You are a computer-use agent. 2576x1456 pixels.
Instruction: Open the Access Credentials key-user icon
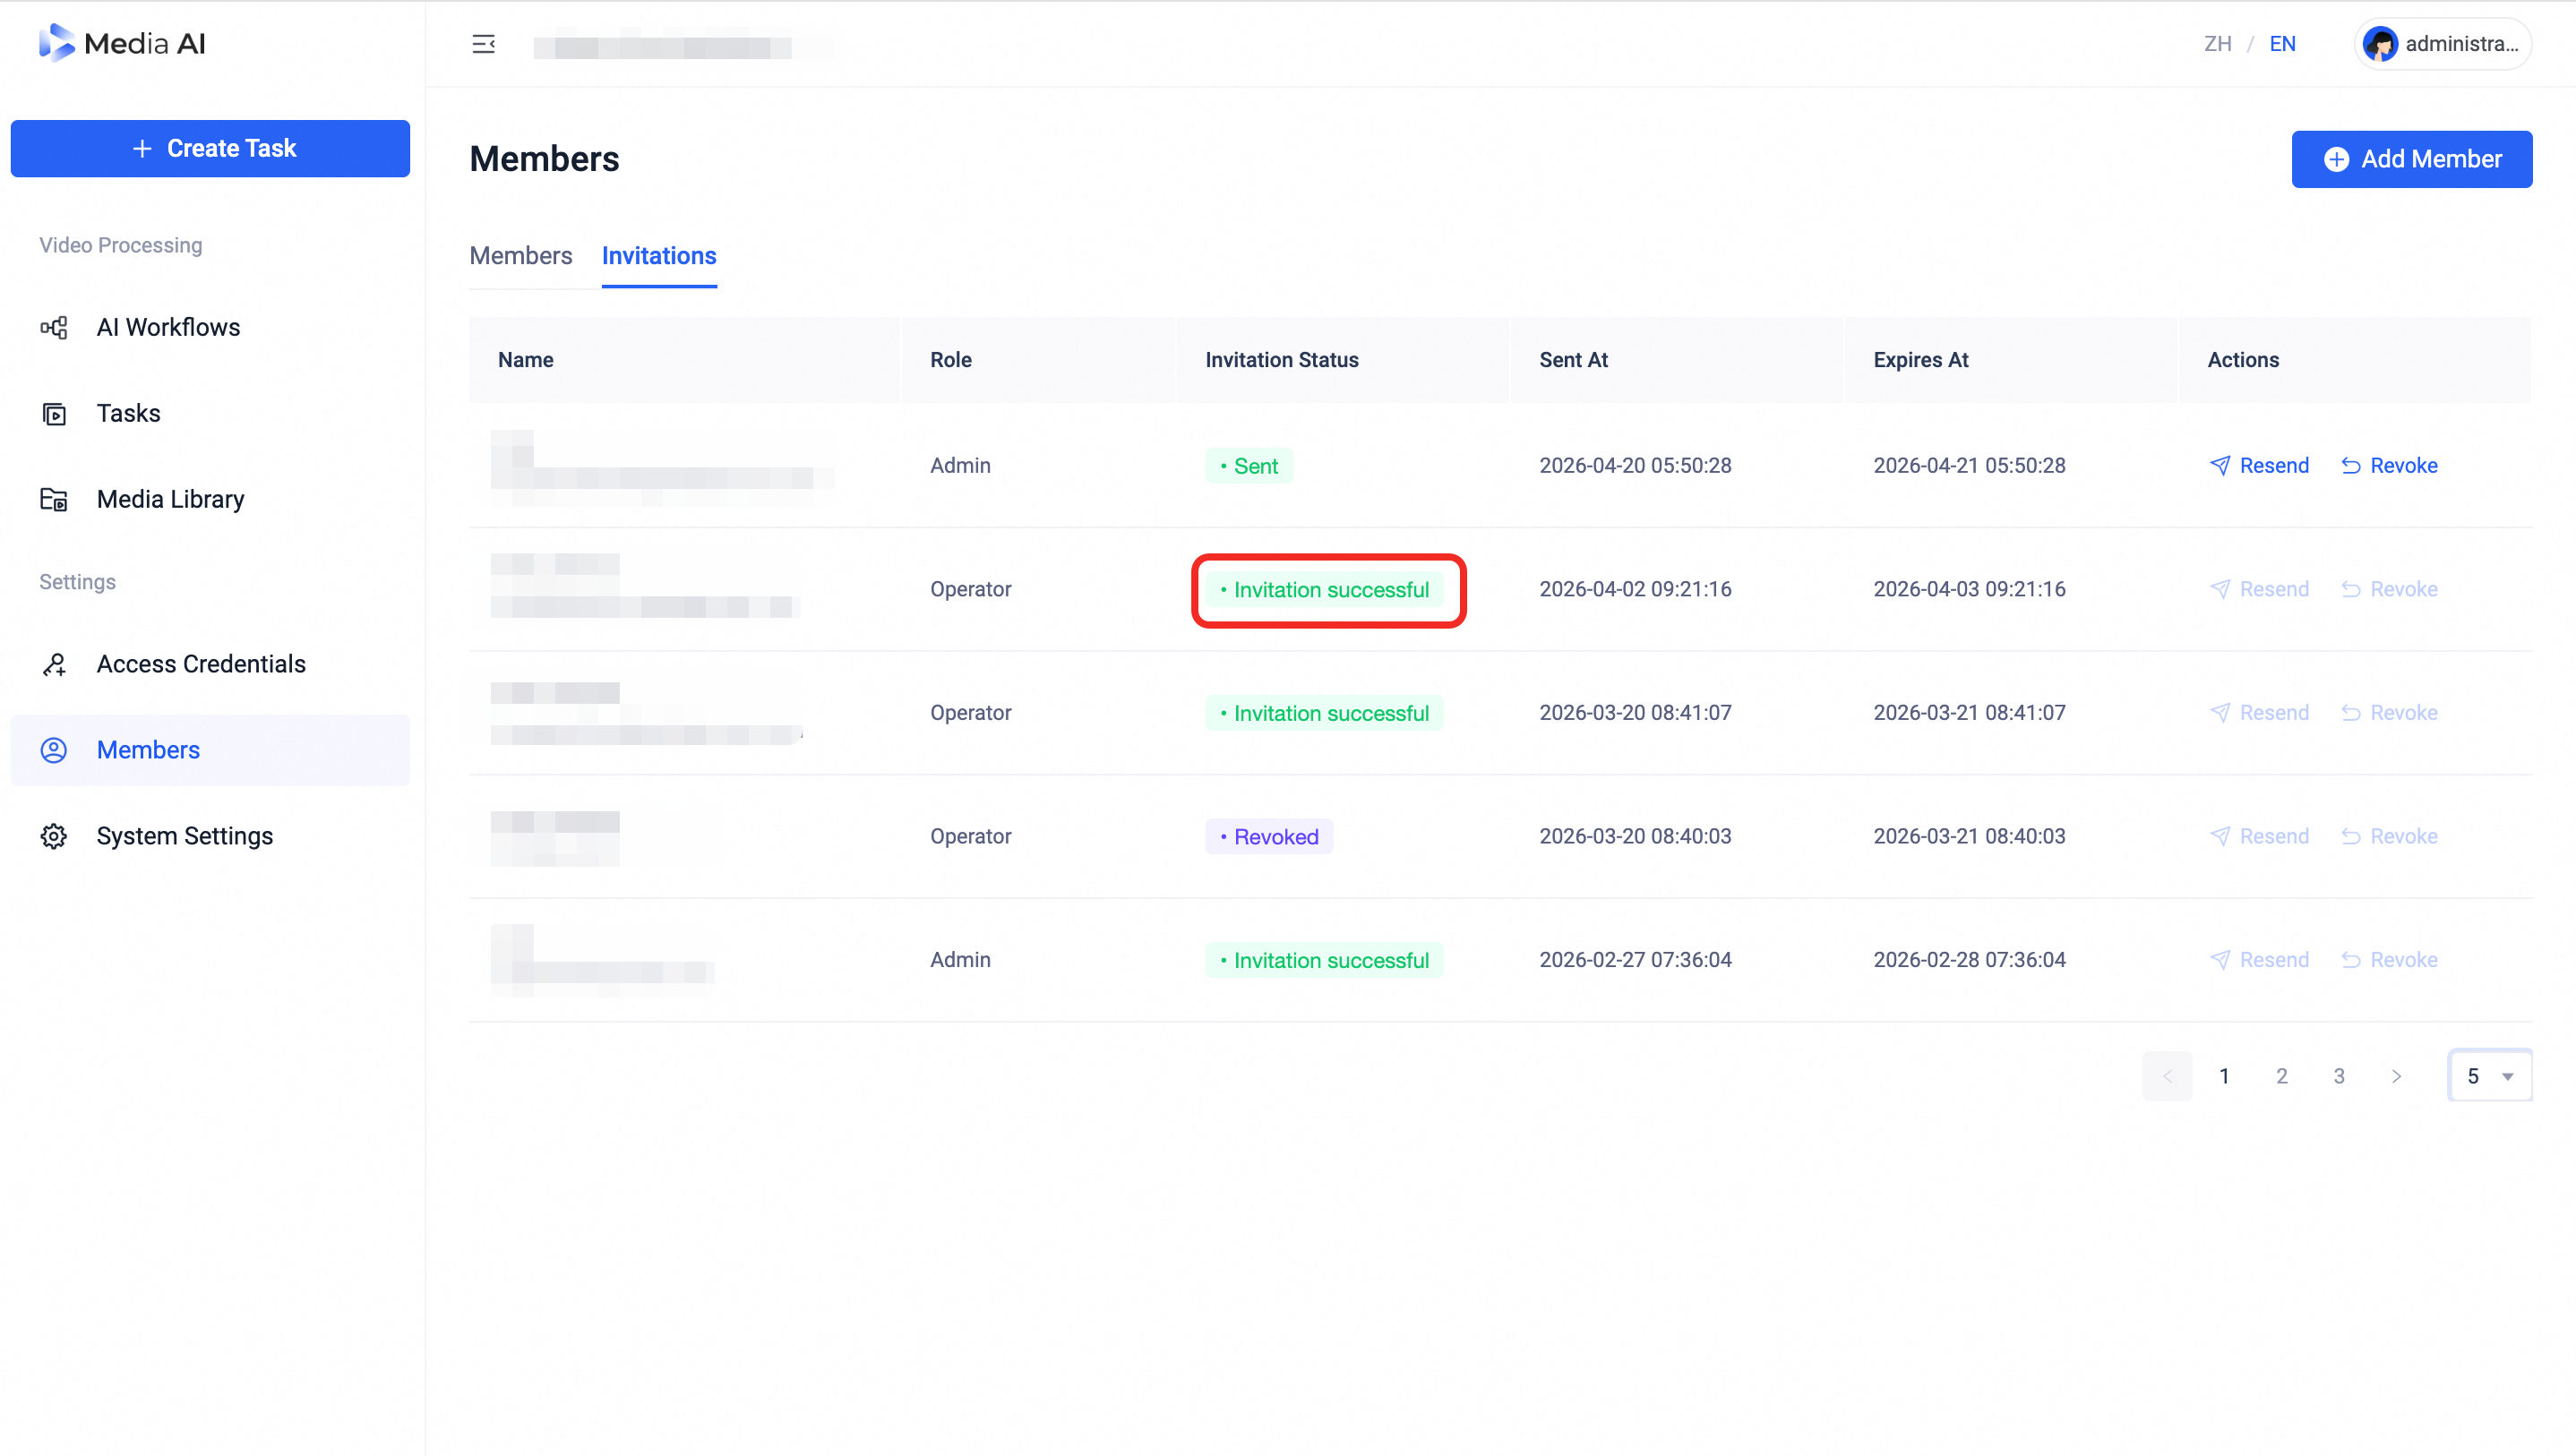(54, 664)
